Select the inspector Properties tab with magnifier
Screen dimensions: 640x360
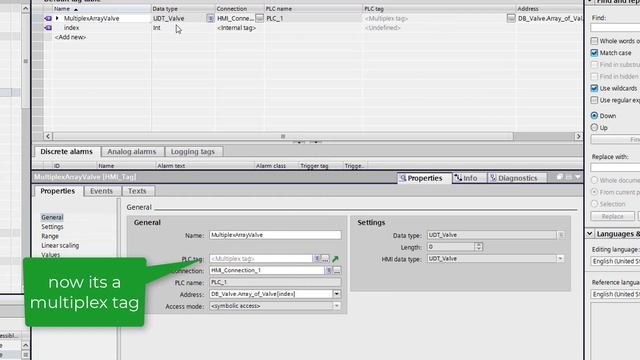pyautogui.click(x=424, y=178)
